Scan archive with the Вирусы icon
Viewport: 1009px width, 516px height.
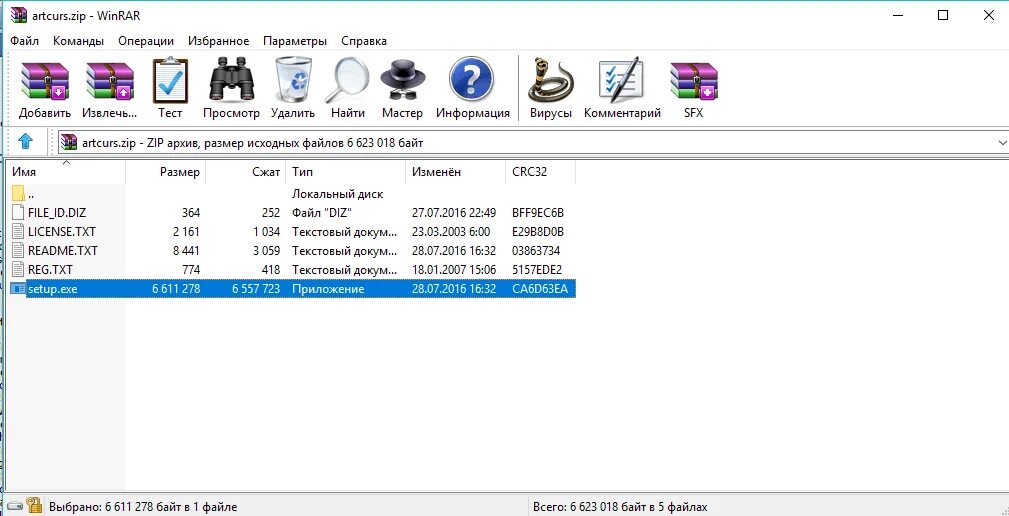pos(551,80)
